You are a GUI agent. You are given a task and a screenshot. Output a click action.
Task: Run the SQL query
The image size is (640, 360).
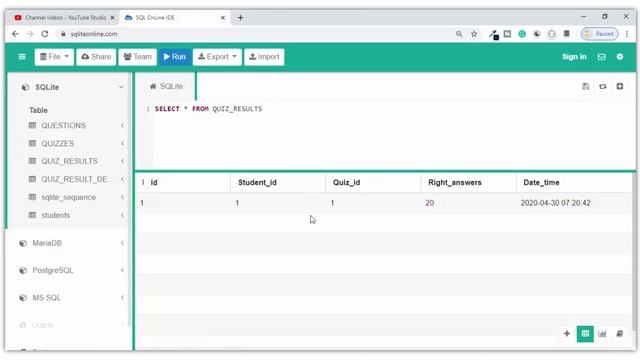pos(175,57)
